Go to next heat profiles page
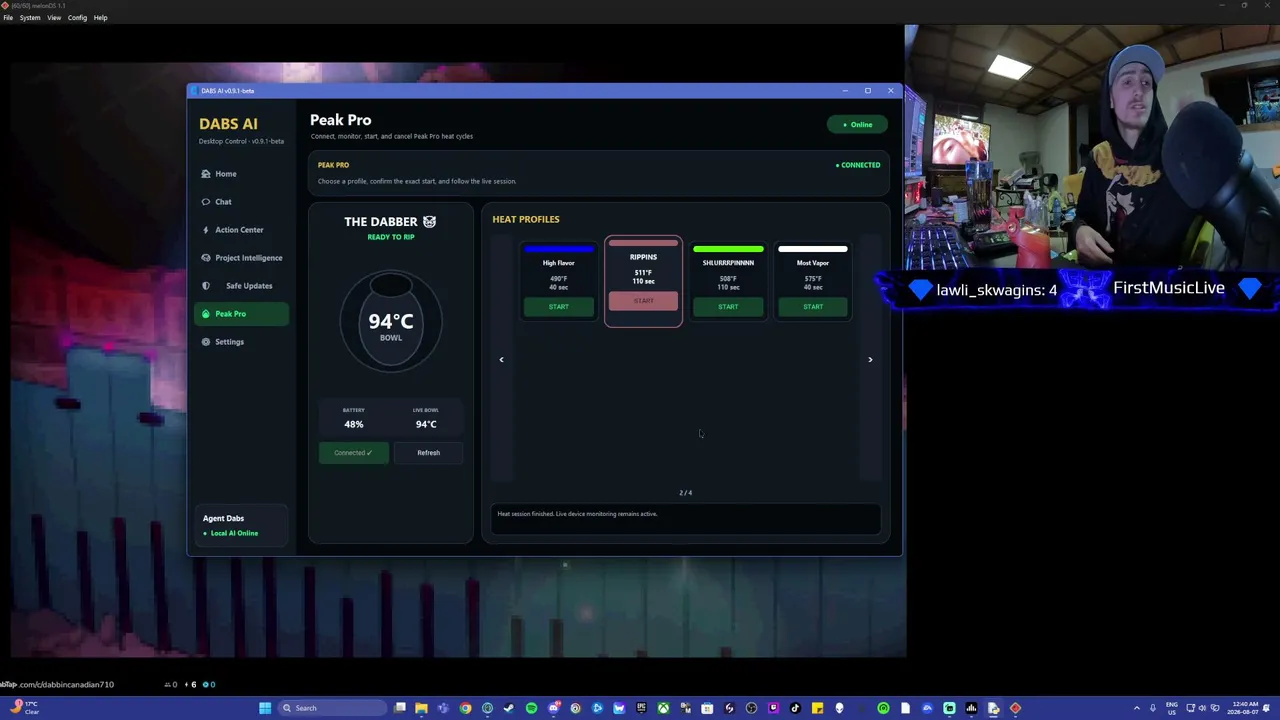This screenshot has height=720, width=1280. pos(870,360)
